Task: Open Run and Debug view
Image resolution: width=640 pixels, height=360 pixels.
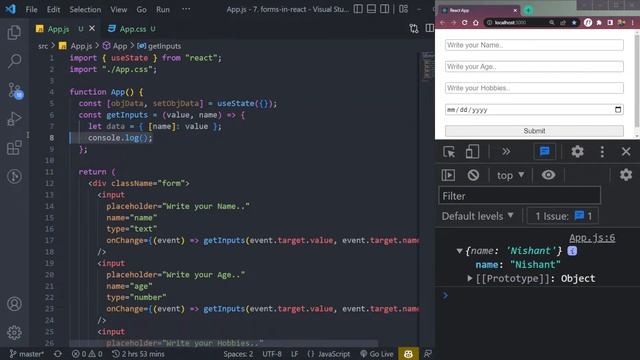Action: pos(14,119)
